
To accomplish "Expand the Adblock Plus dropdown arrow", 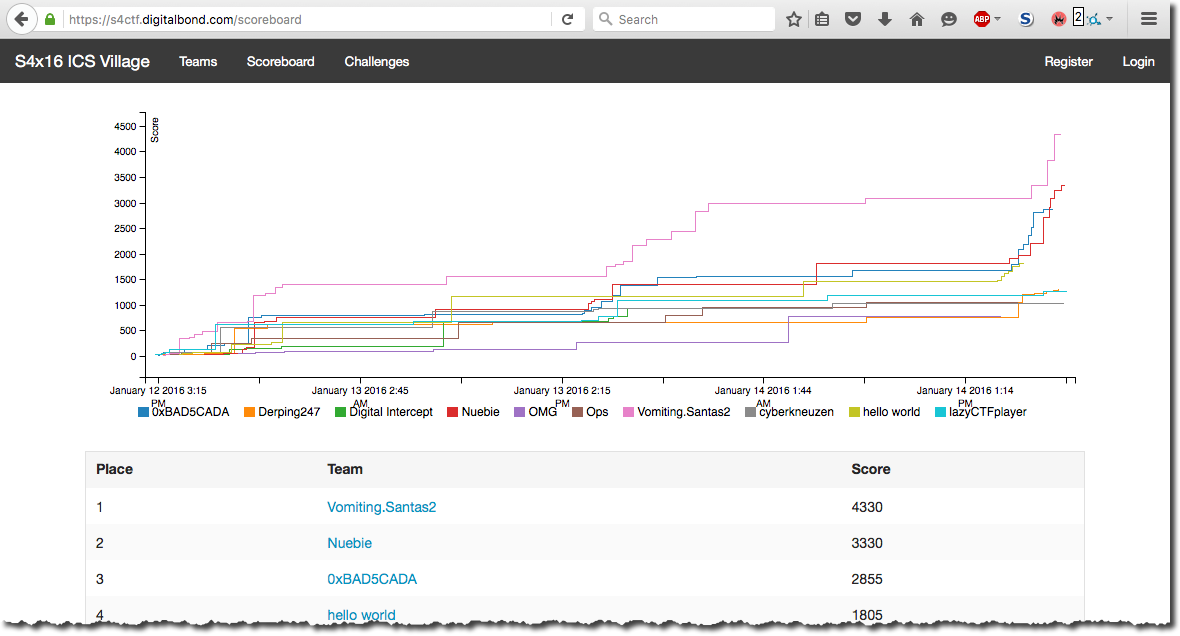I will click(x=998, y=19).
